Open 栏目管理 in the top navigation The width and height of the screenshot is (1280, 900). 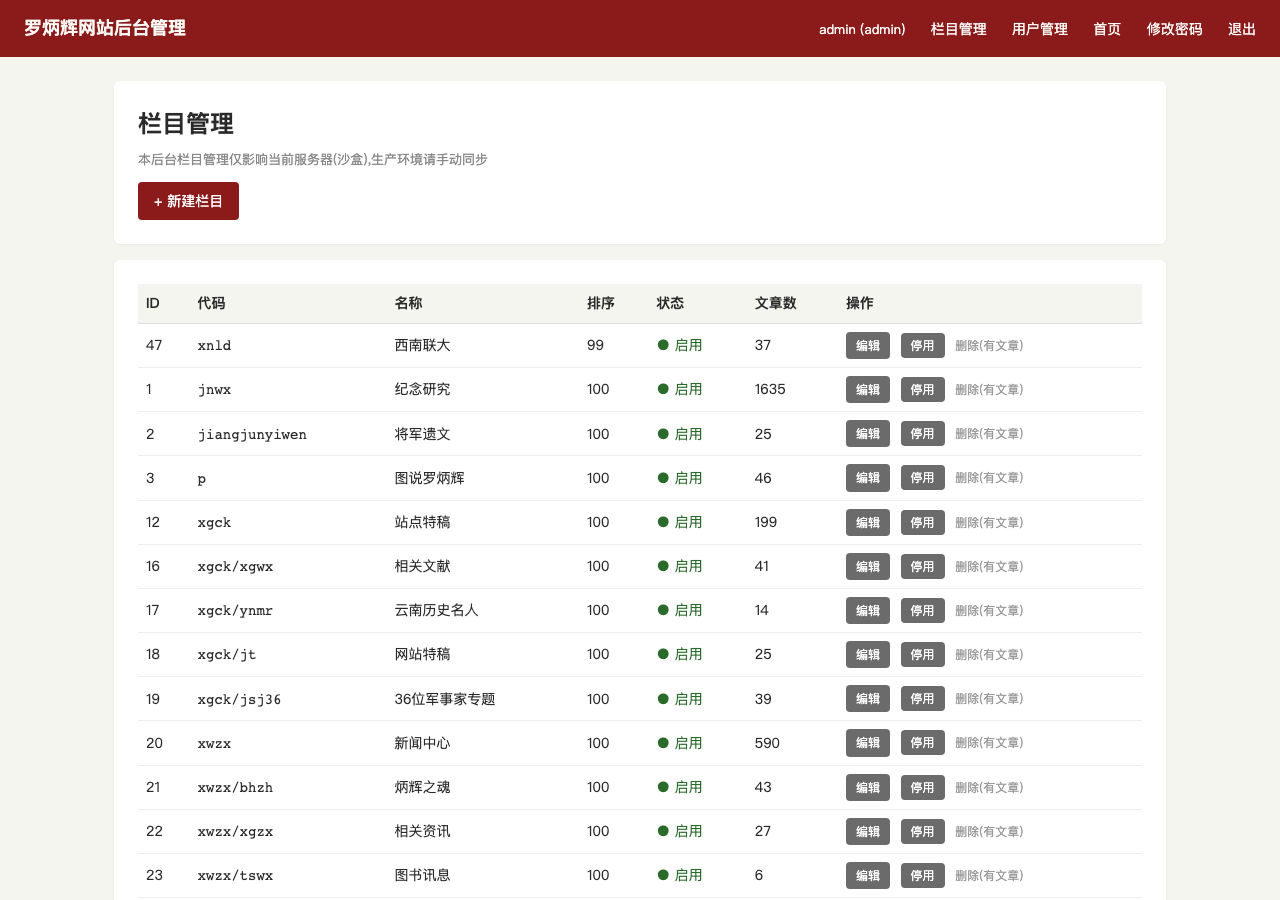pyautogui.click(x=958, y=29)
